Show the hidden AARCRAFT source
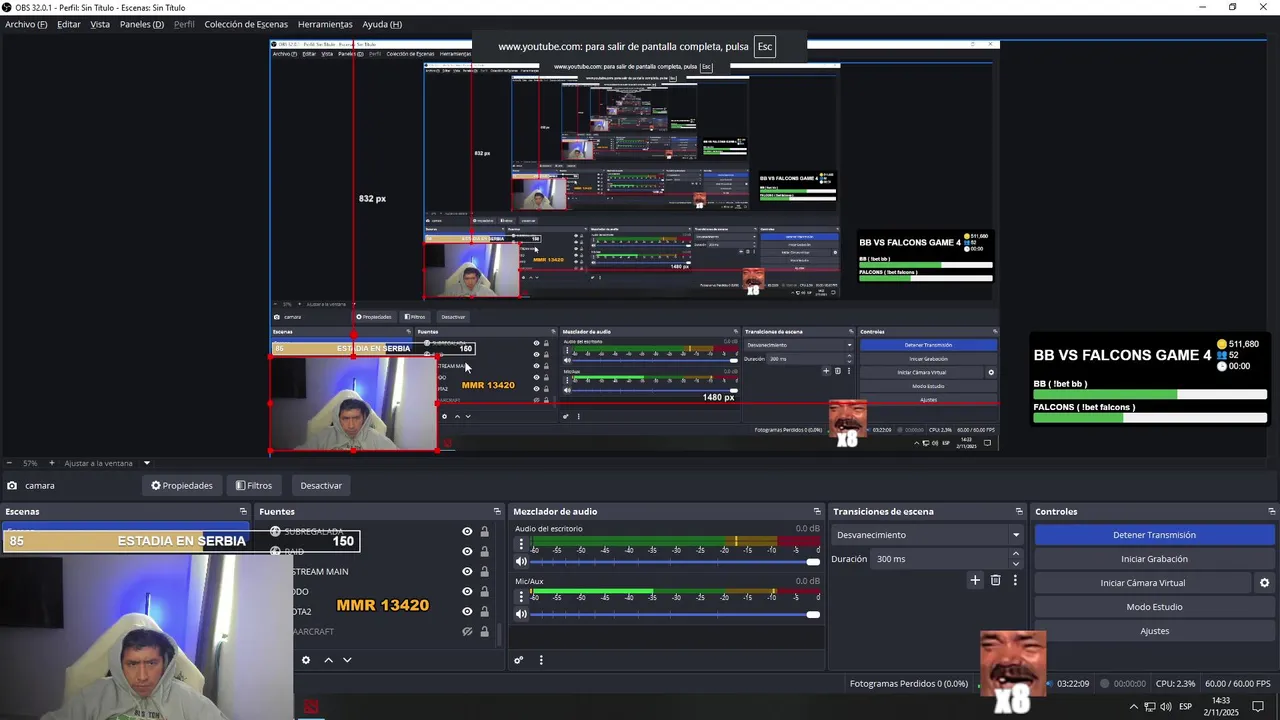Viewport: 1280px width, 720px height. [467, 632]
